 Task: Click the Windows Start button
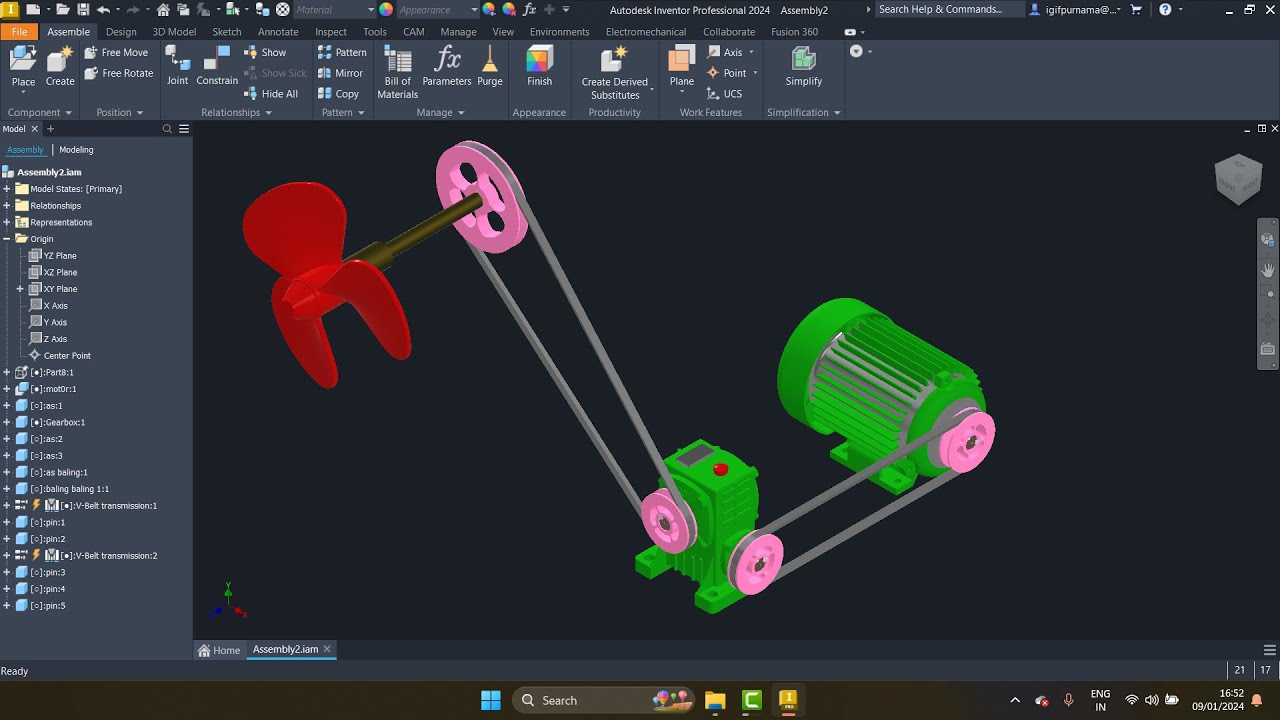coord(491,700)
